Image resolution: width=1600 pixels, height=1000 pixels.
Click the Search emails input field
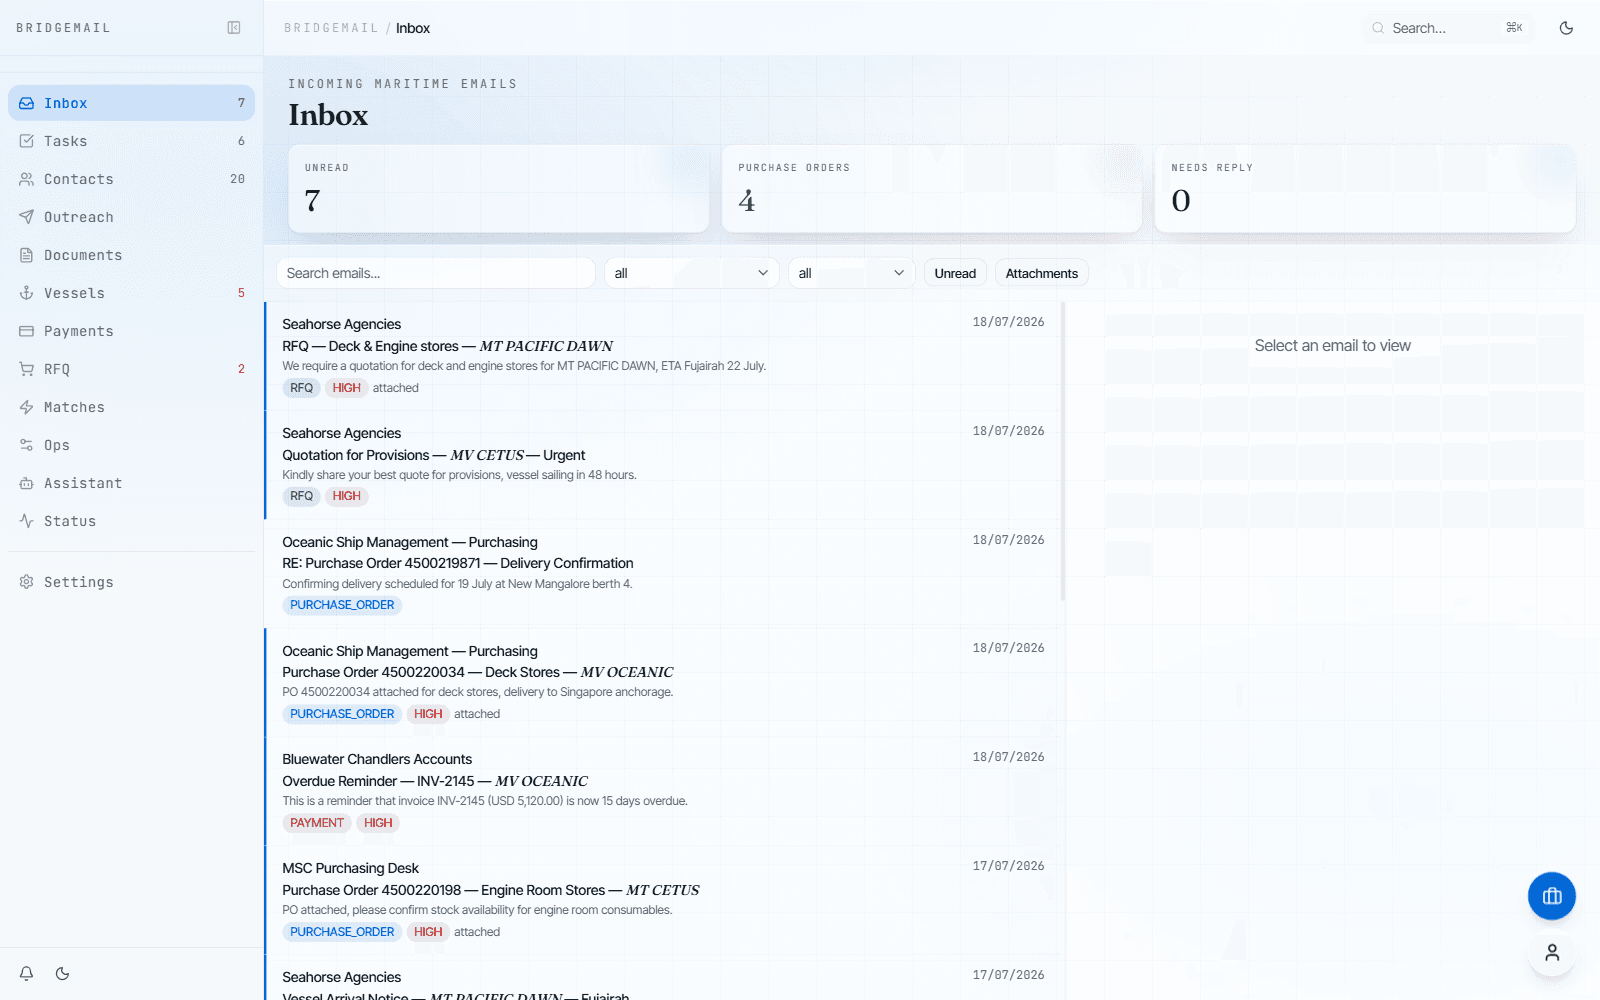tap(435, 273)
